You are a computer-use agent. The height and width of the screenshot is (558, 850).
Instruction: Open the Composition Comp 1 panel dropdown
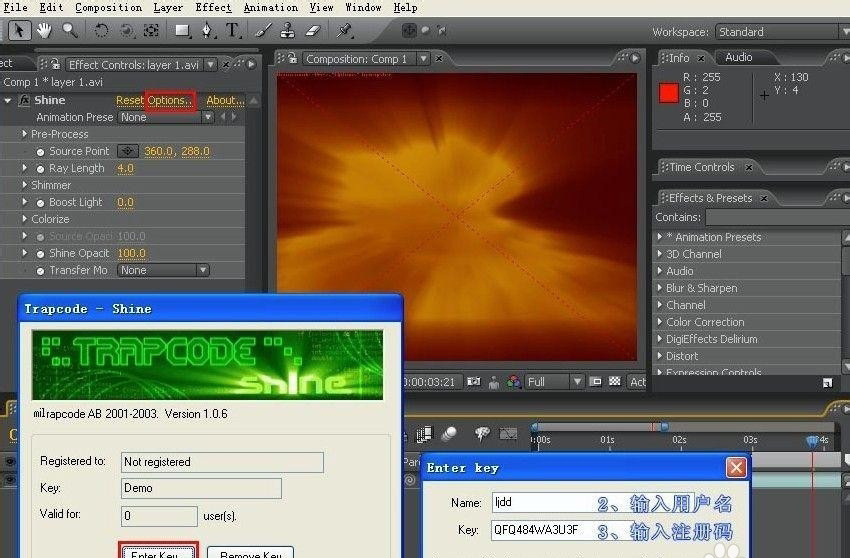[x=423, y=58]
